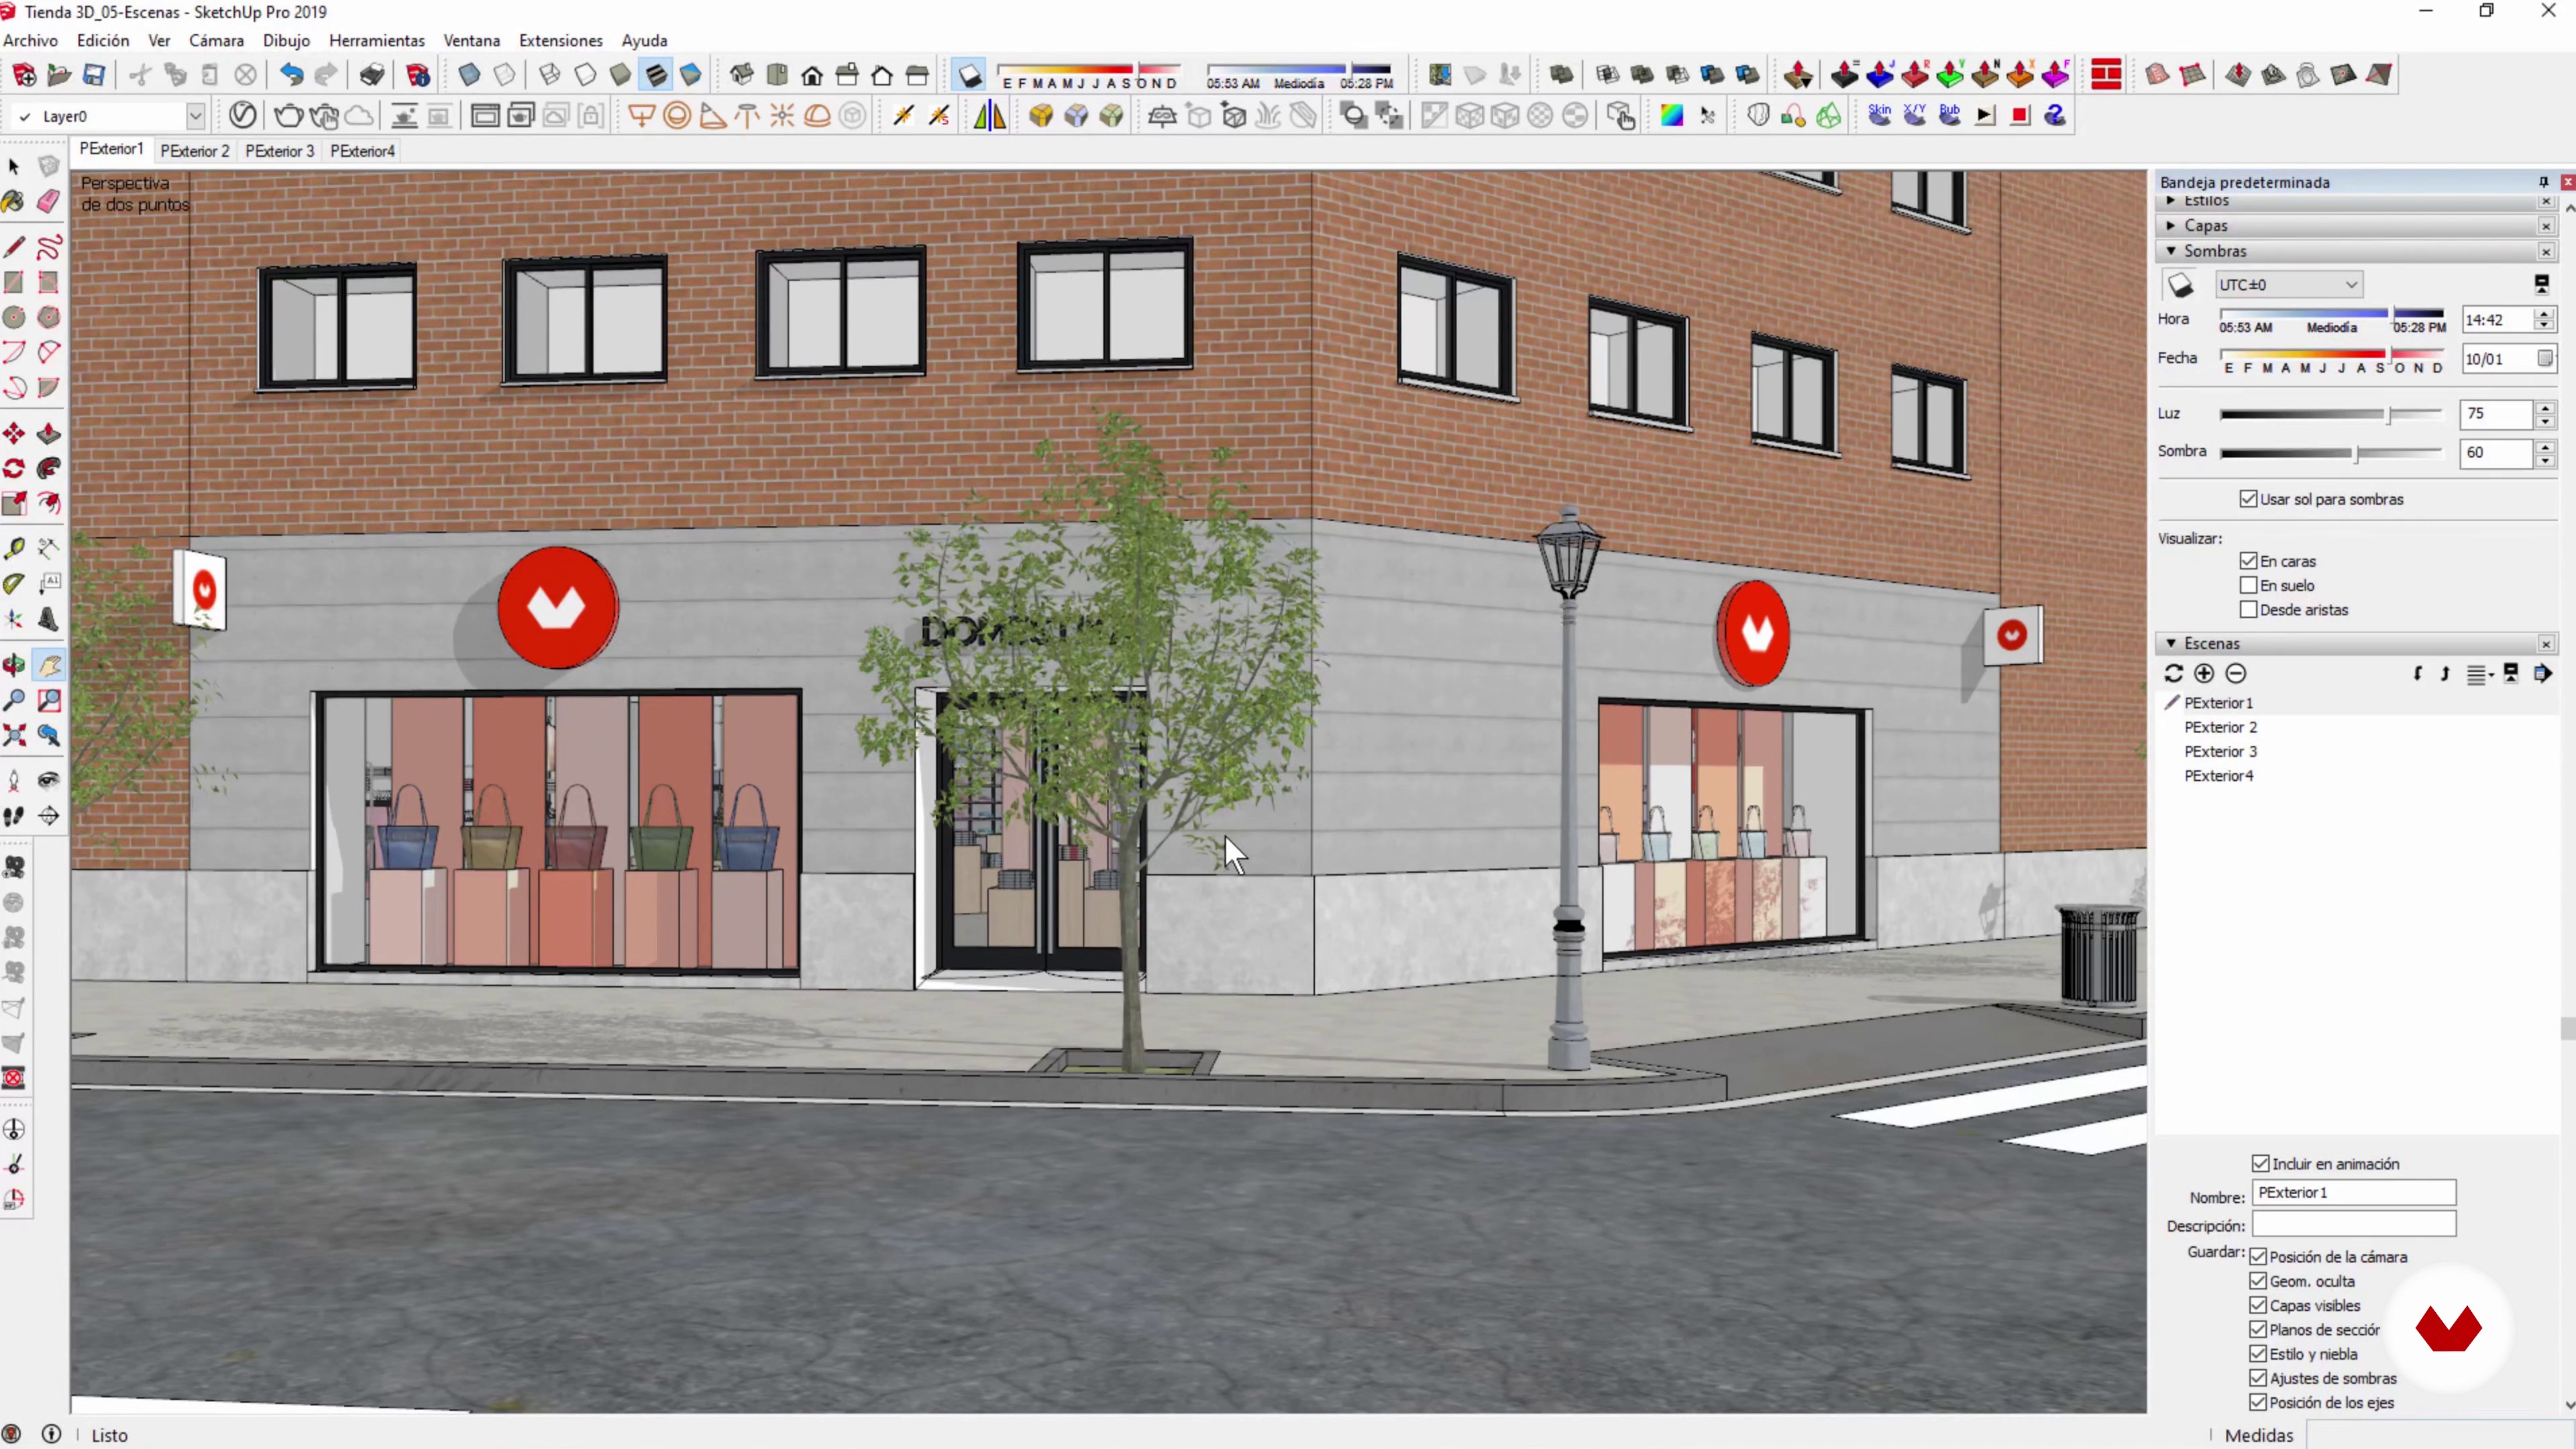
Task: Collapse the Escenas panel
Action: coord(2170,643)
